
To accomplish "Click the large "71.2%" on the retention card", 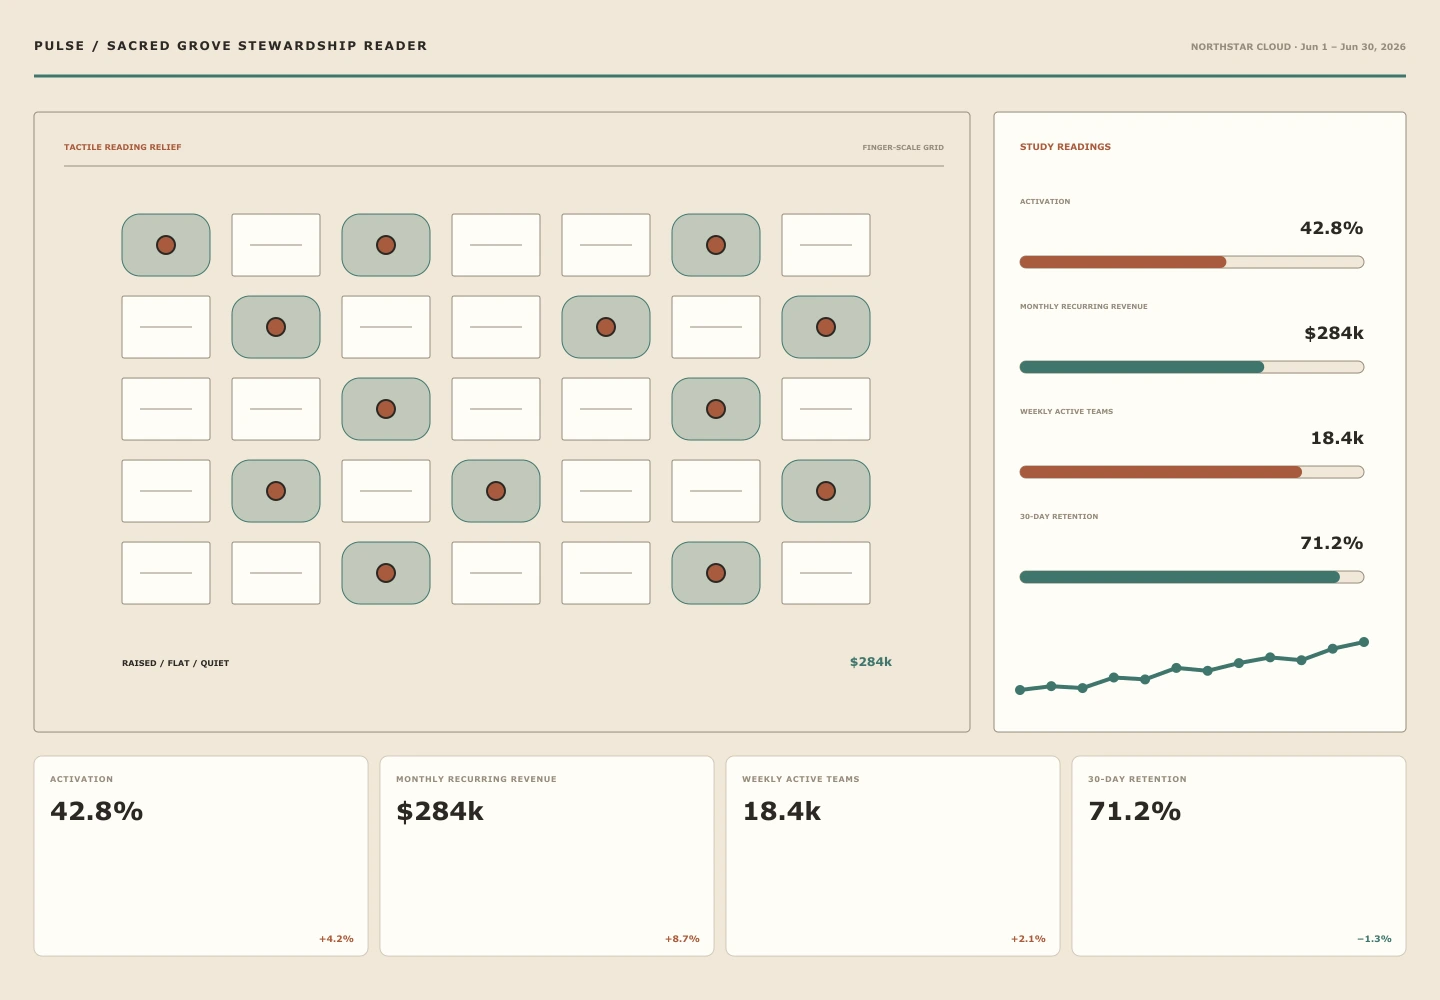I will [x=1135, y=811].
